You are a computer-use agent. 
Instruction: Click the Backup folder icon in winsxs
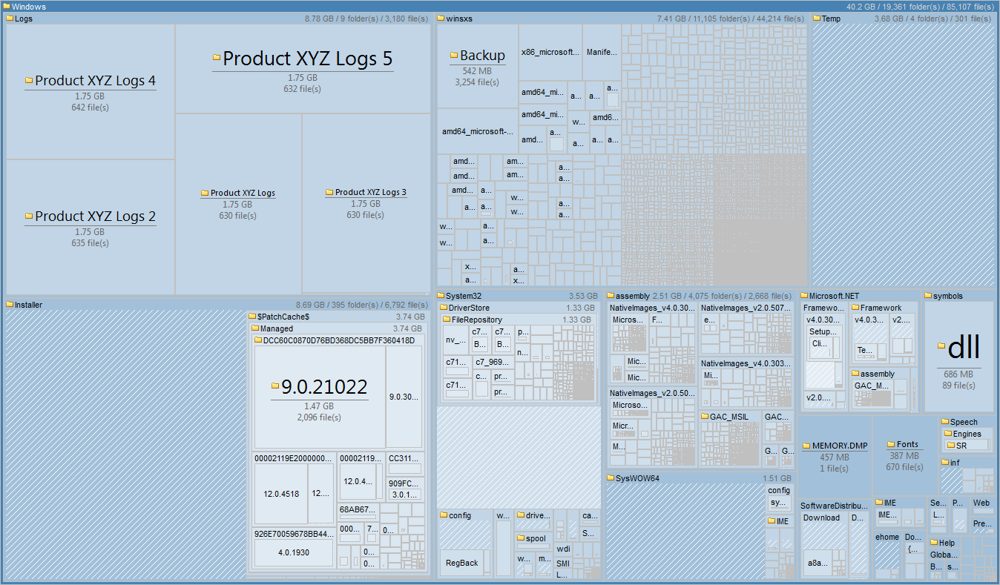(x=454, y=56)
